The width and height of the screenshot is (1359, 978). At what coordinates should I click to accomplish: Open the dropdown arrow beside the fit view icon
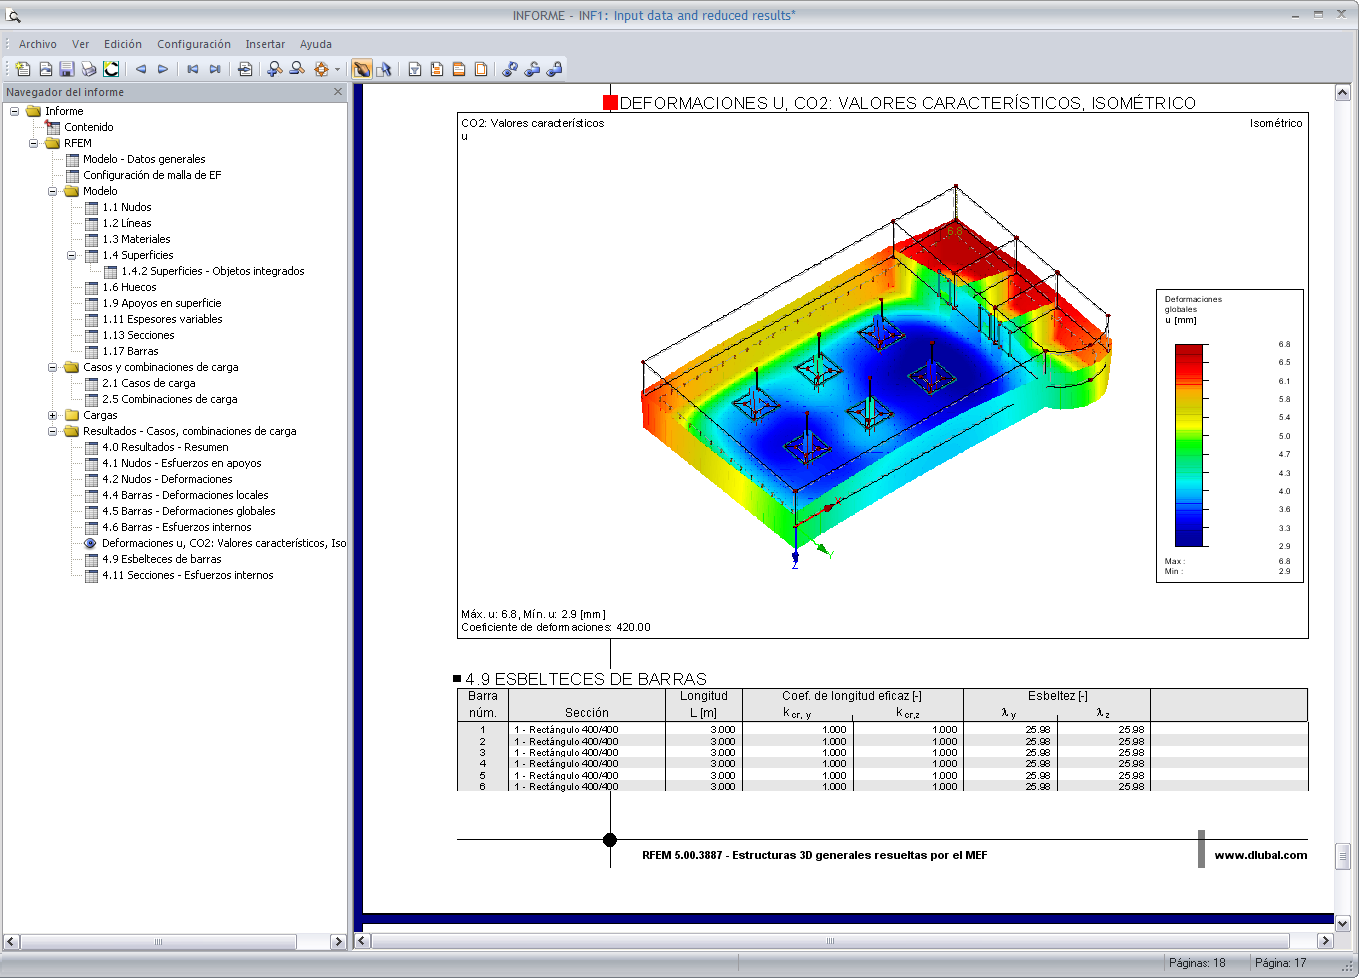click(x=337, y=69)
